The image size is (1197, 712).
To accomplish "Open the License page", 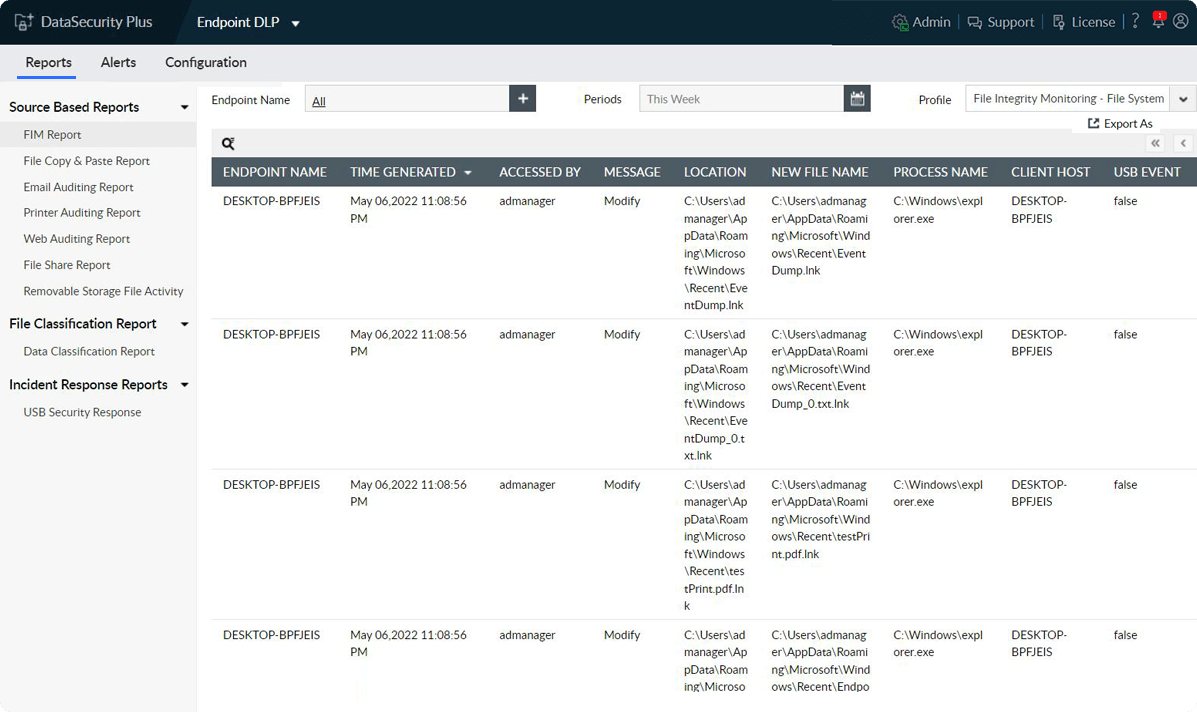I will (1084, 22).
